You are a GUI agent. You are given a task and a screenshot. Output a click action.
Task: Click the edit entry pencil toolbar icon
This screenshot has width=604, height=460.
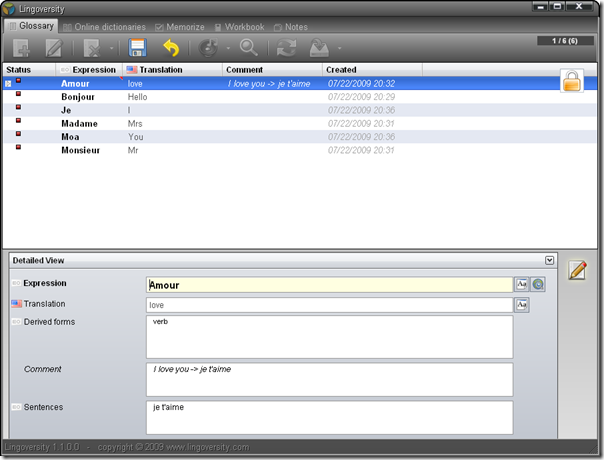coord(54,49)
